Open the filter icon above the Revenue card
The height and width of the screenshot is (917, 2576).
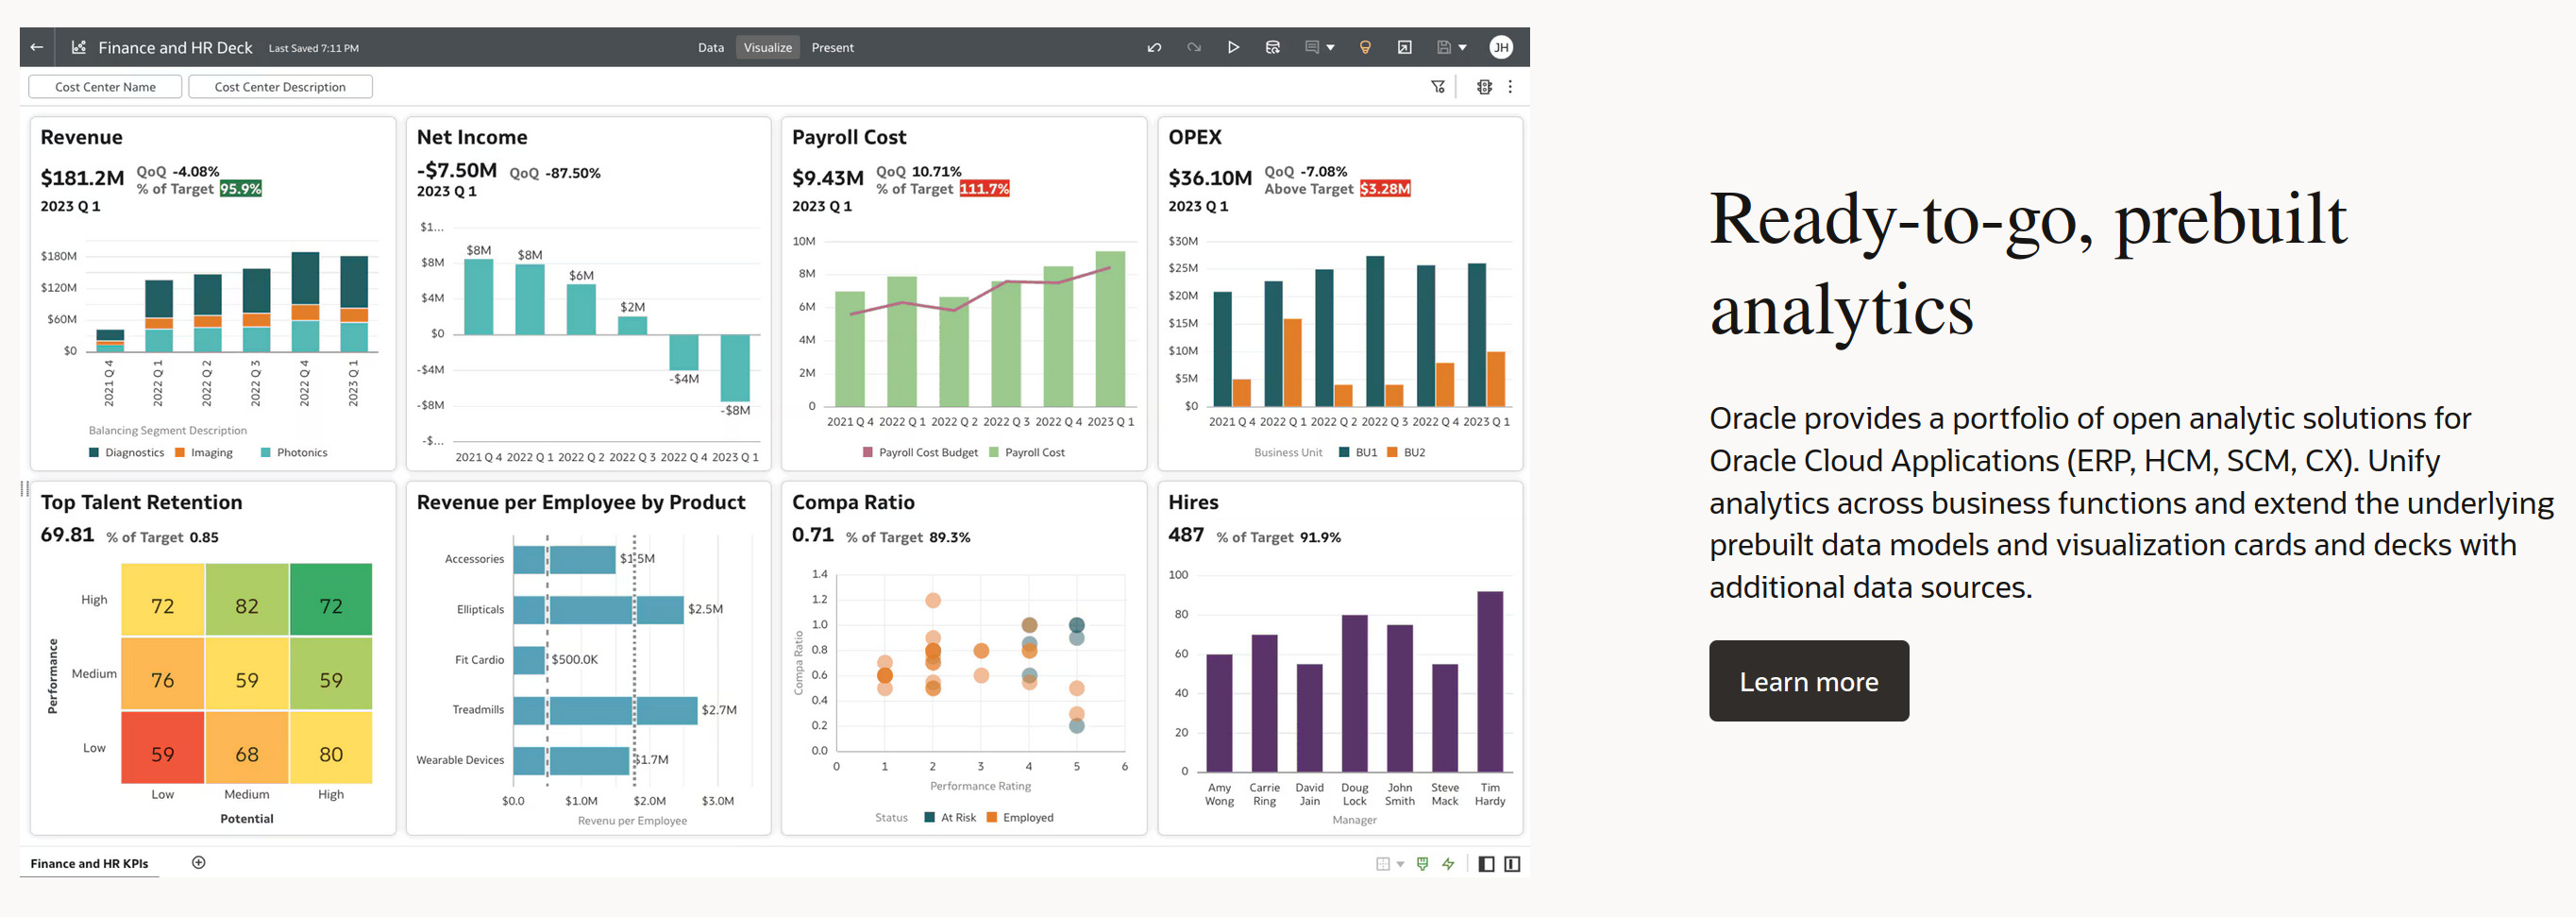[1438, 87]
